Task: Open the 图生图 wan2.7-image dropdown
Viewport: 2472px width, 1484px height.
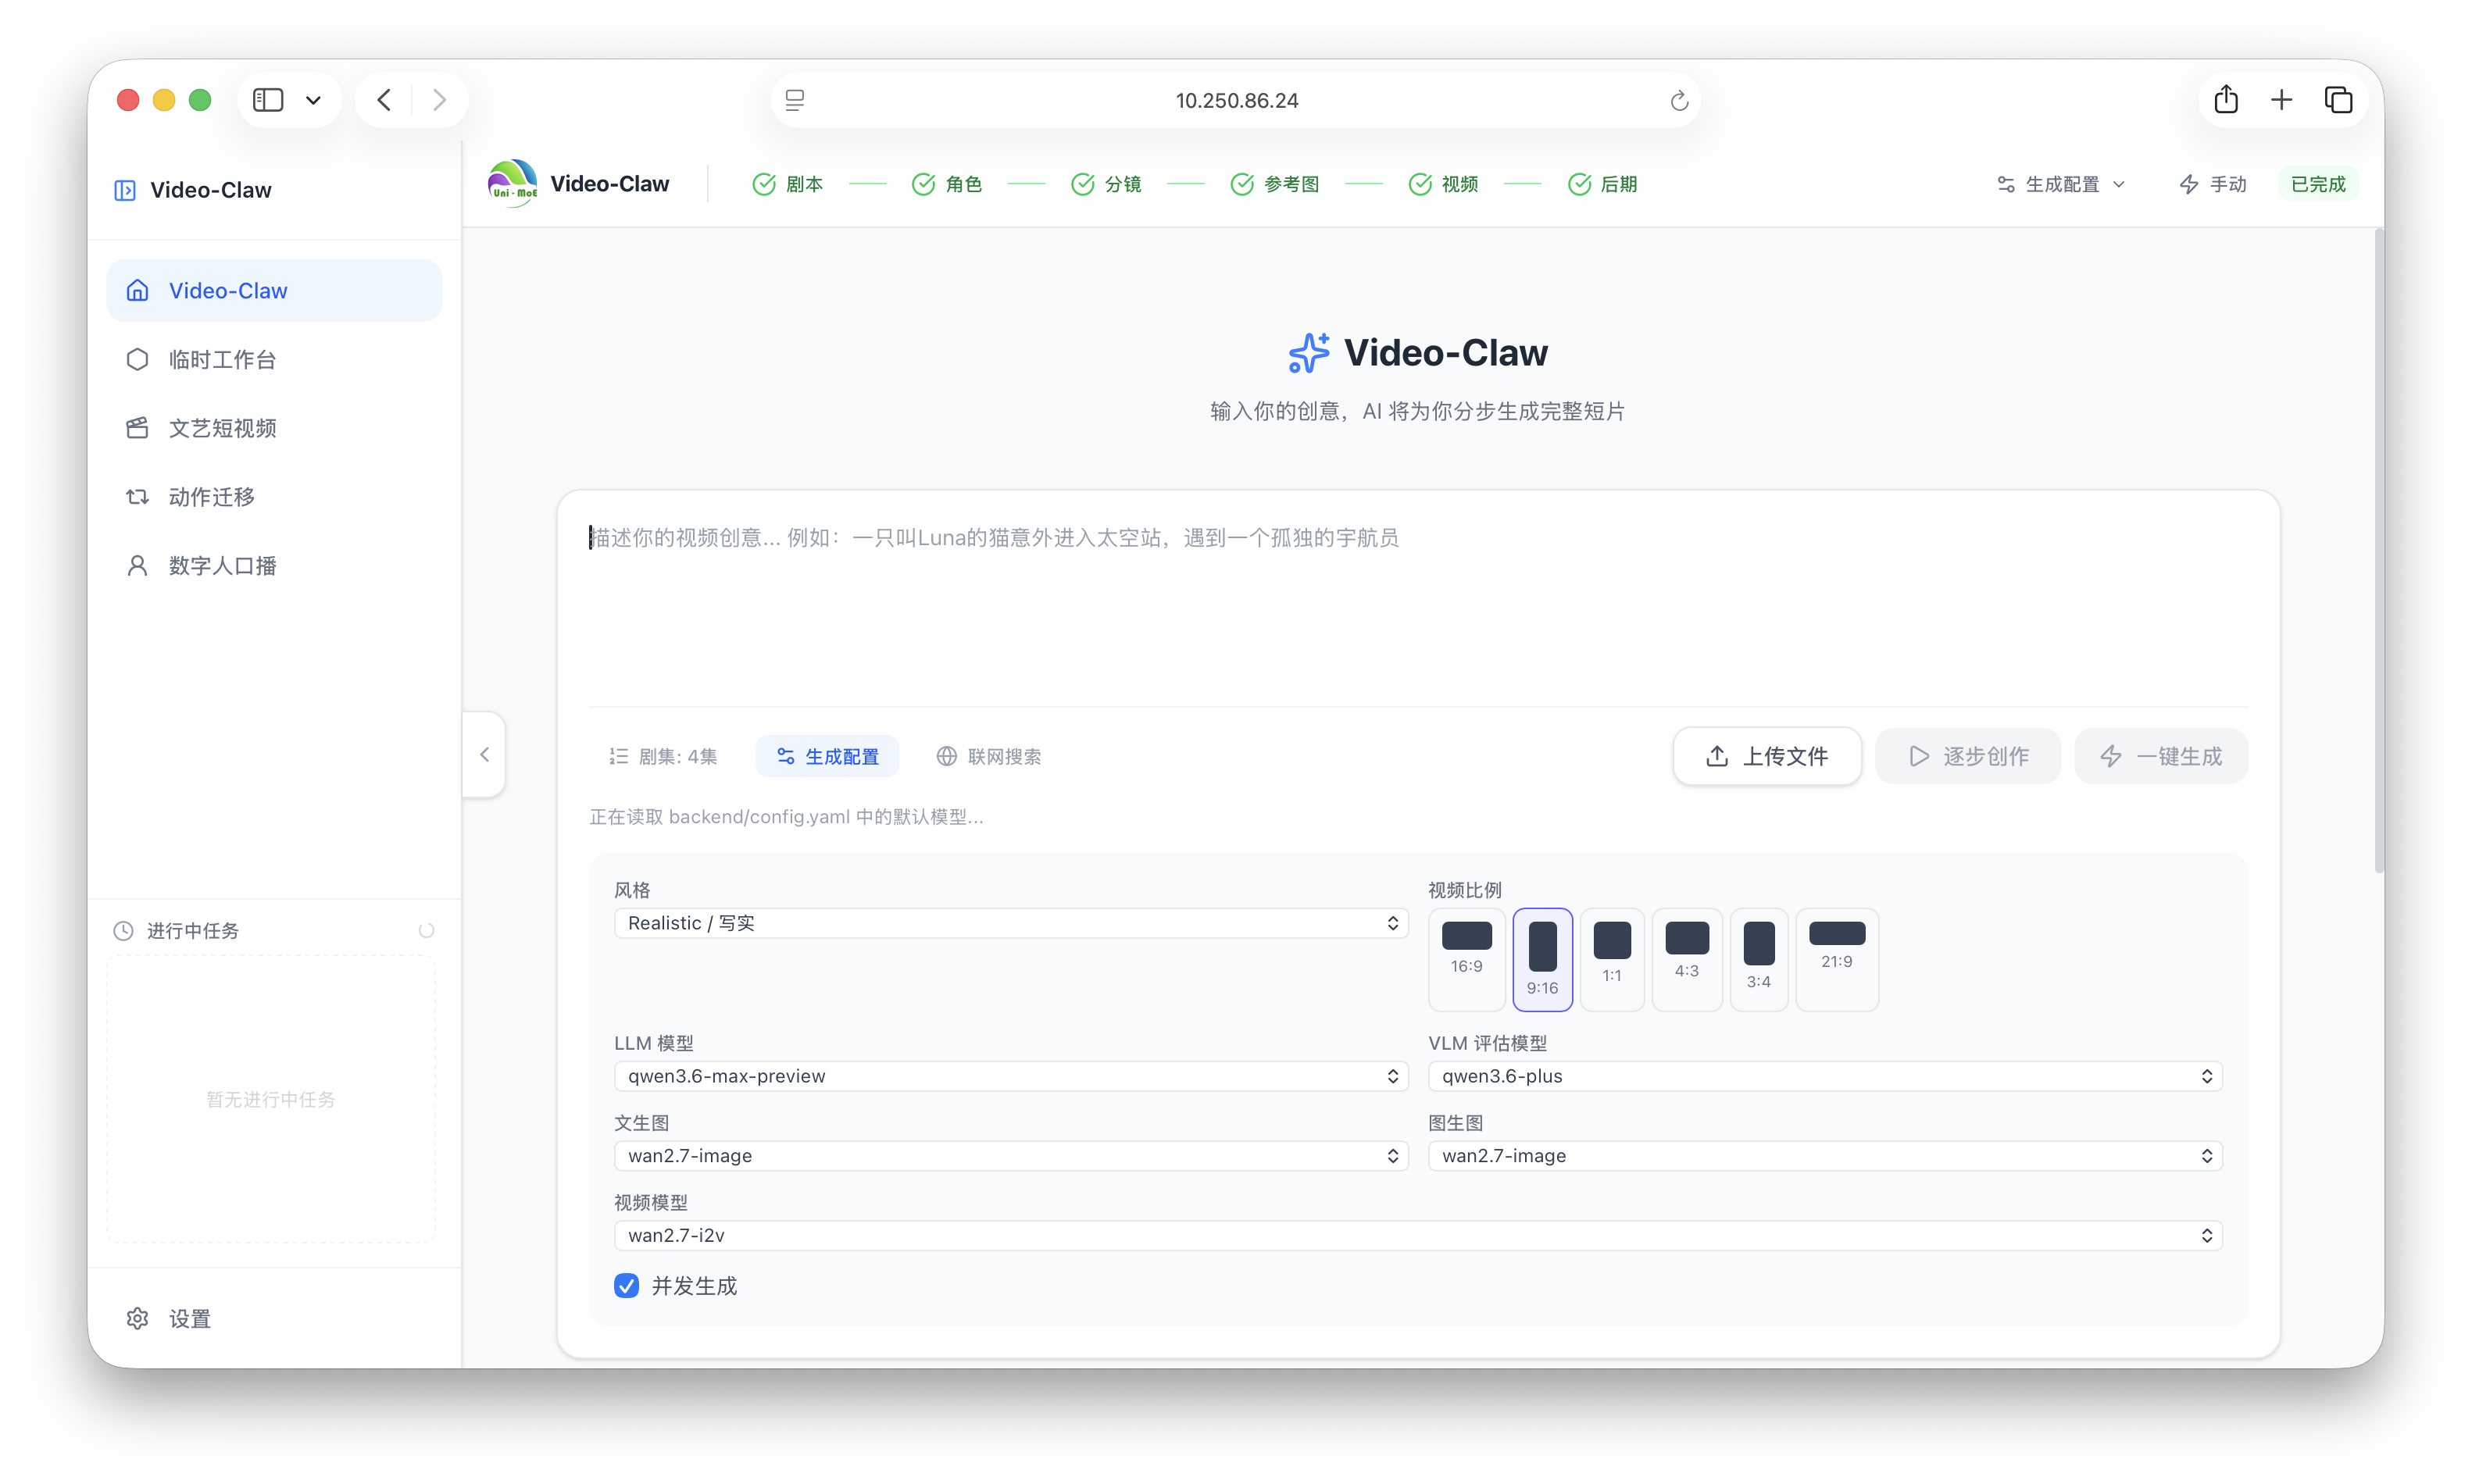Action: [x=1825, y=1156]
